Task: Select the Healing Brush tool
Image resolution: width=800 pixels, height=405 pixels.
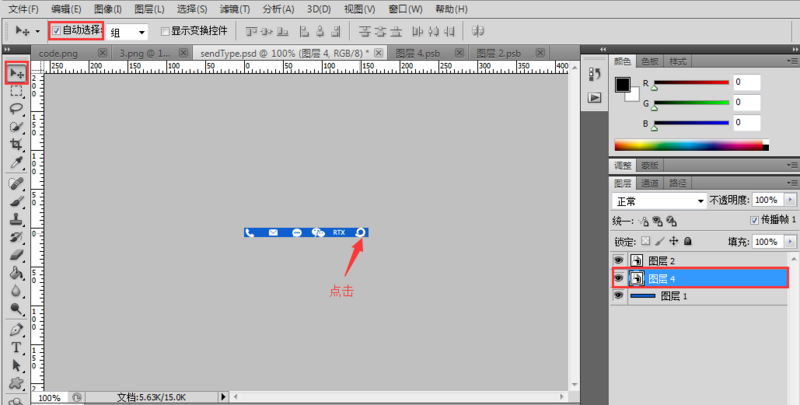Action: [x=16, y=183]
